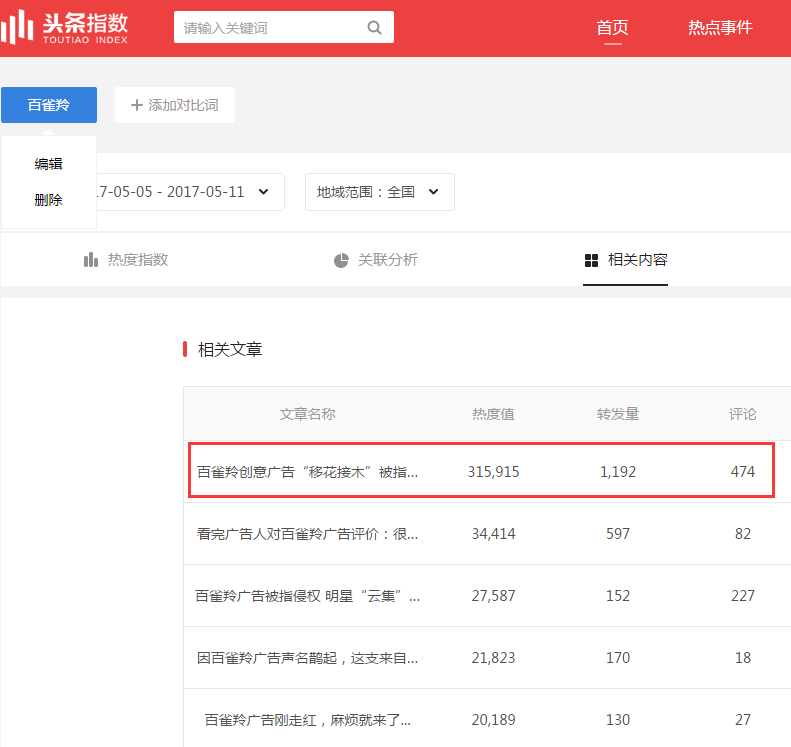
Task: Click the heat value 34,414
Action: (x=493, y=534)
